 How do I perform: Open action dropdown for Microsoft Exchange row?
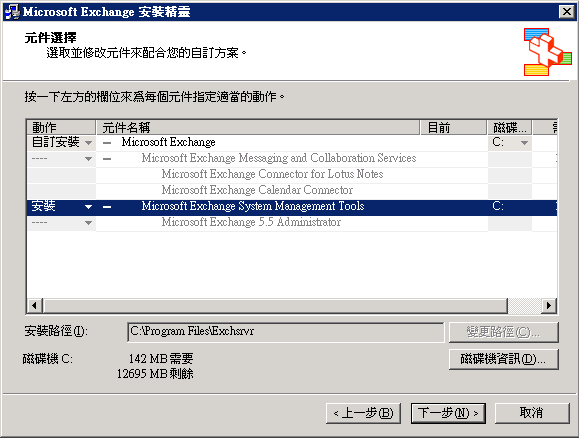pos(88,143)
